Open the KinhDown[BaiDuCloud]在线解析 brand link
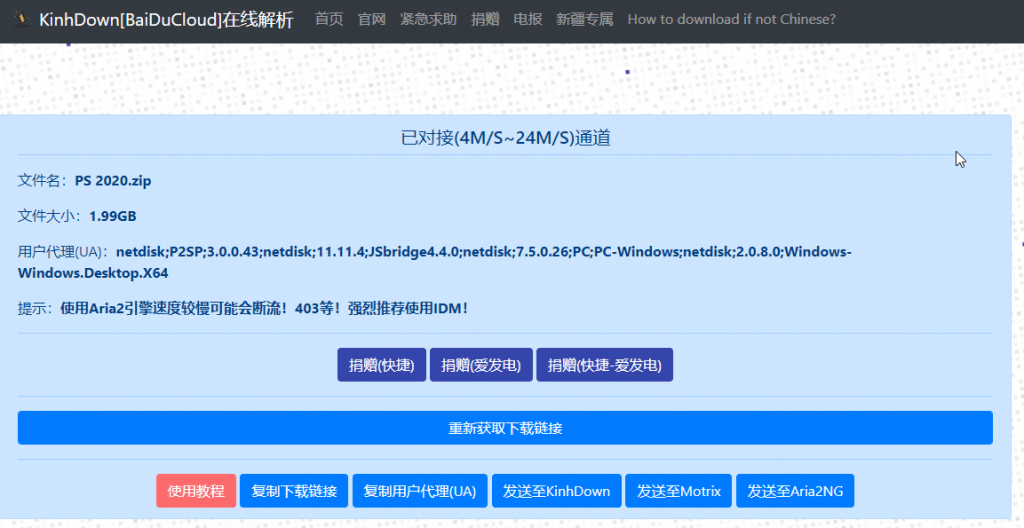This screenshot has height=528, width=1024. coord(166,20)
